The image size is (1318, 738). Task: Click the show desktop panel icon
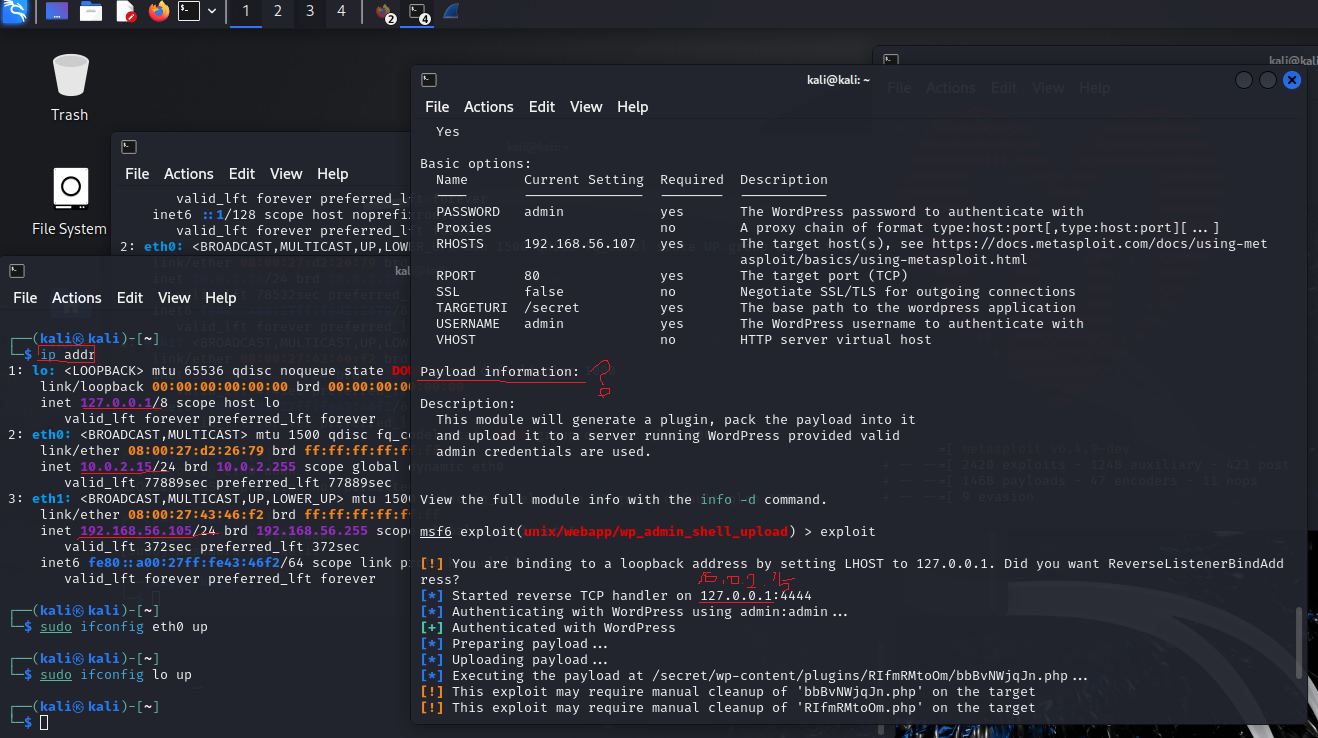tap(57, 12)
